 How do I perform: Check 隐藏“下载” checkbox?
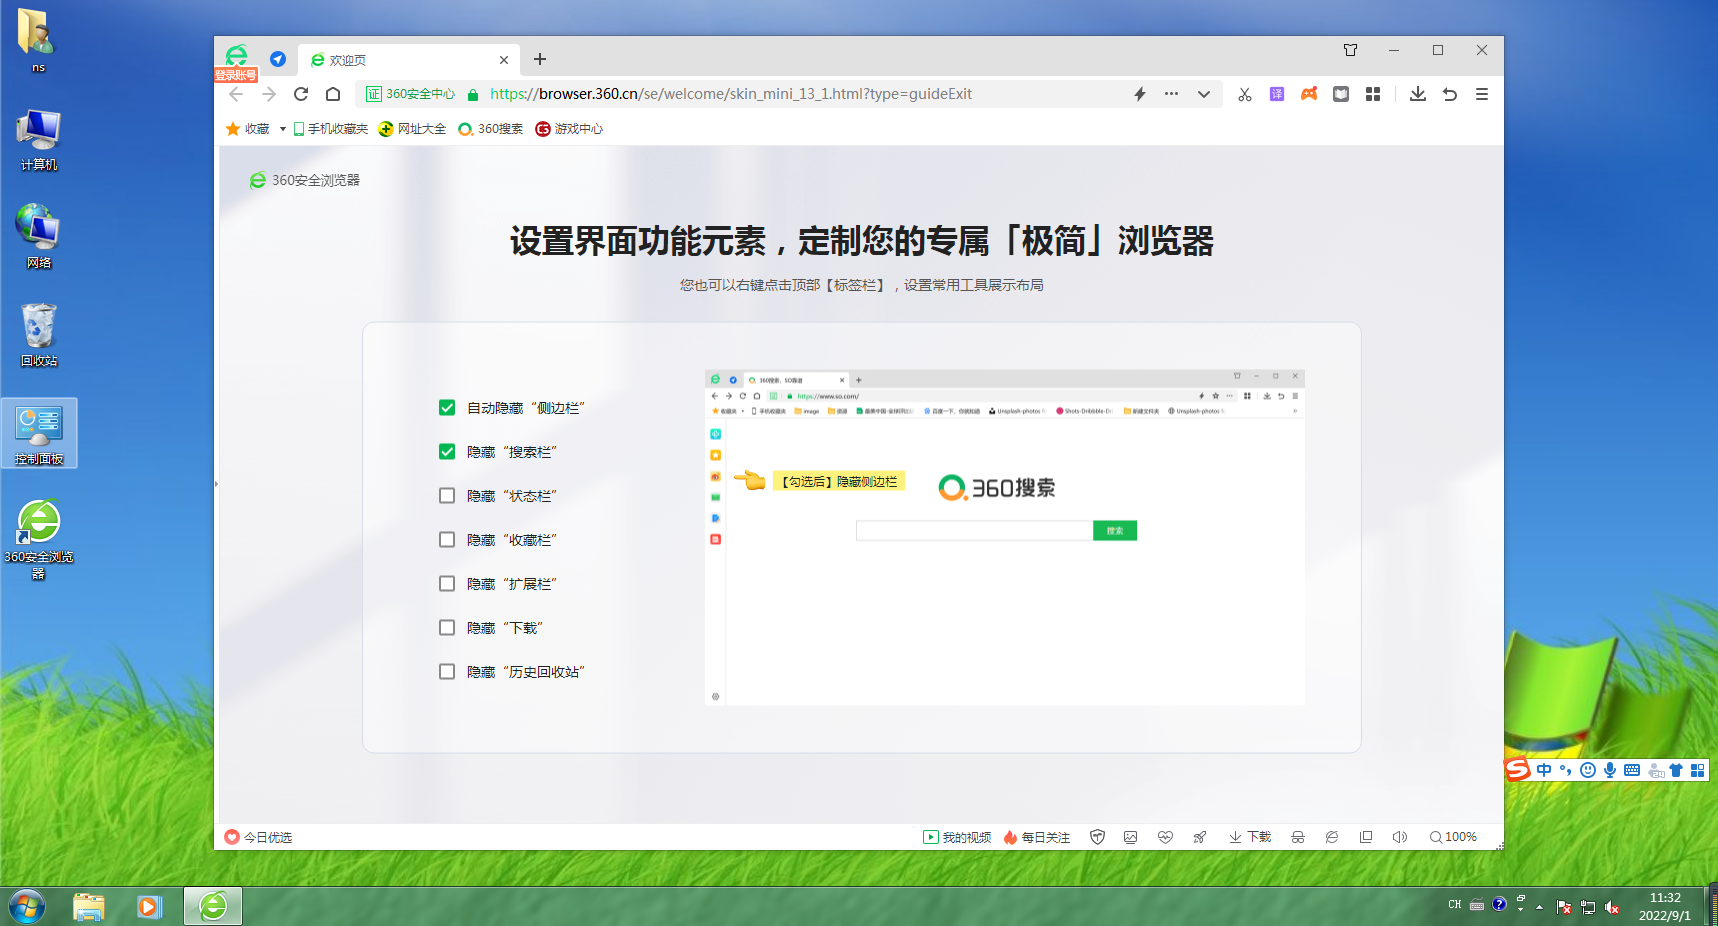[447, 628]
